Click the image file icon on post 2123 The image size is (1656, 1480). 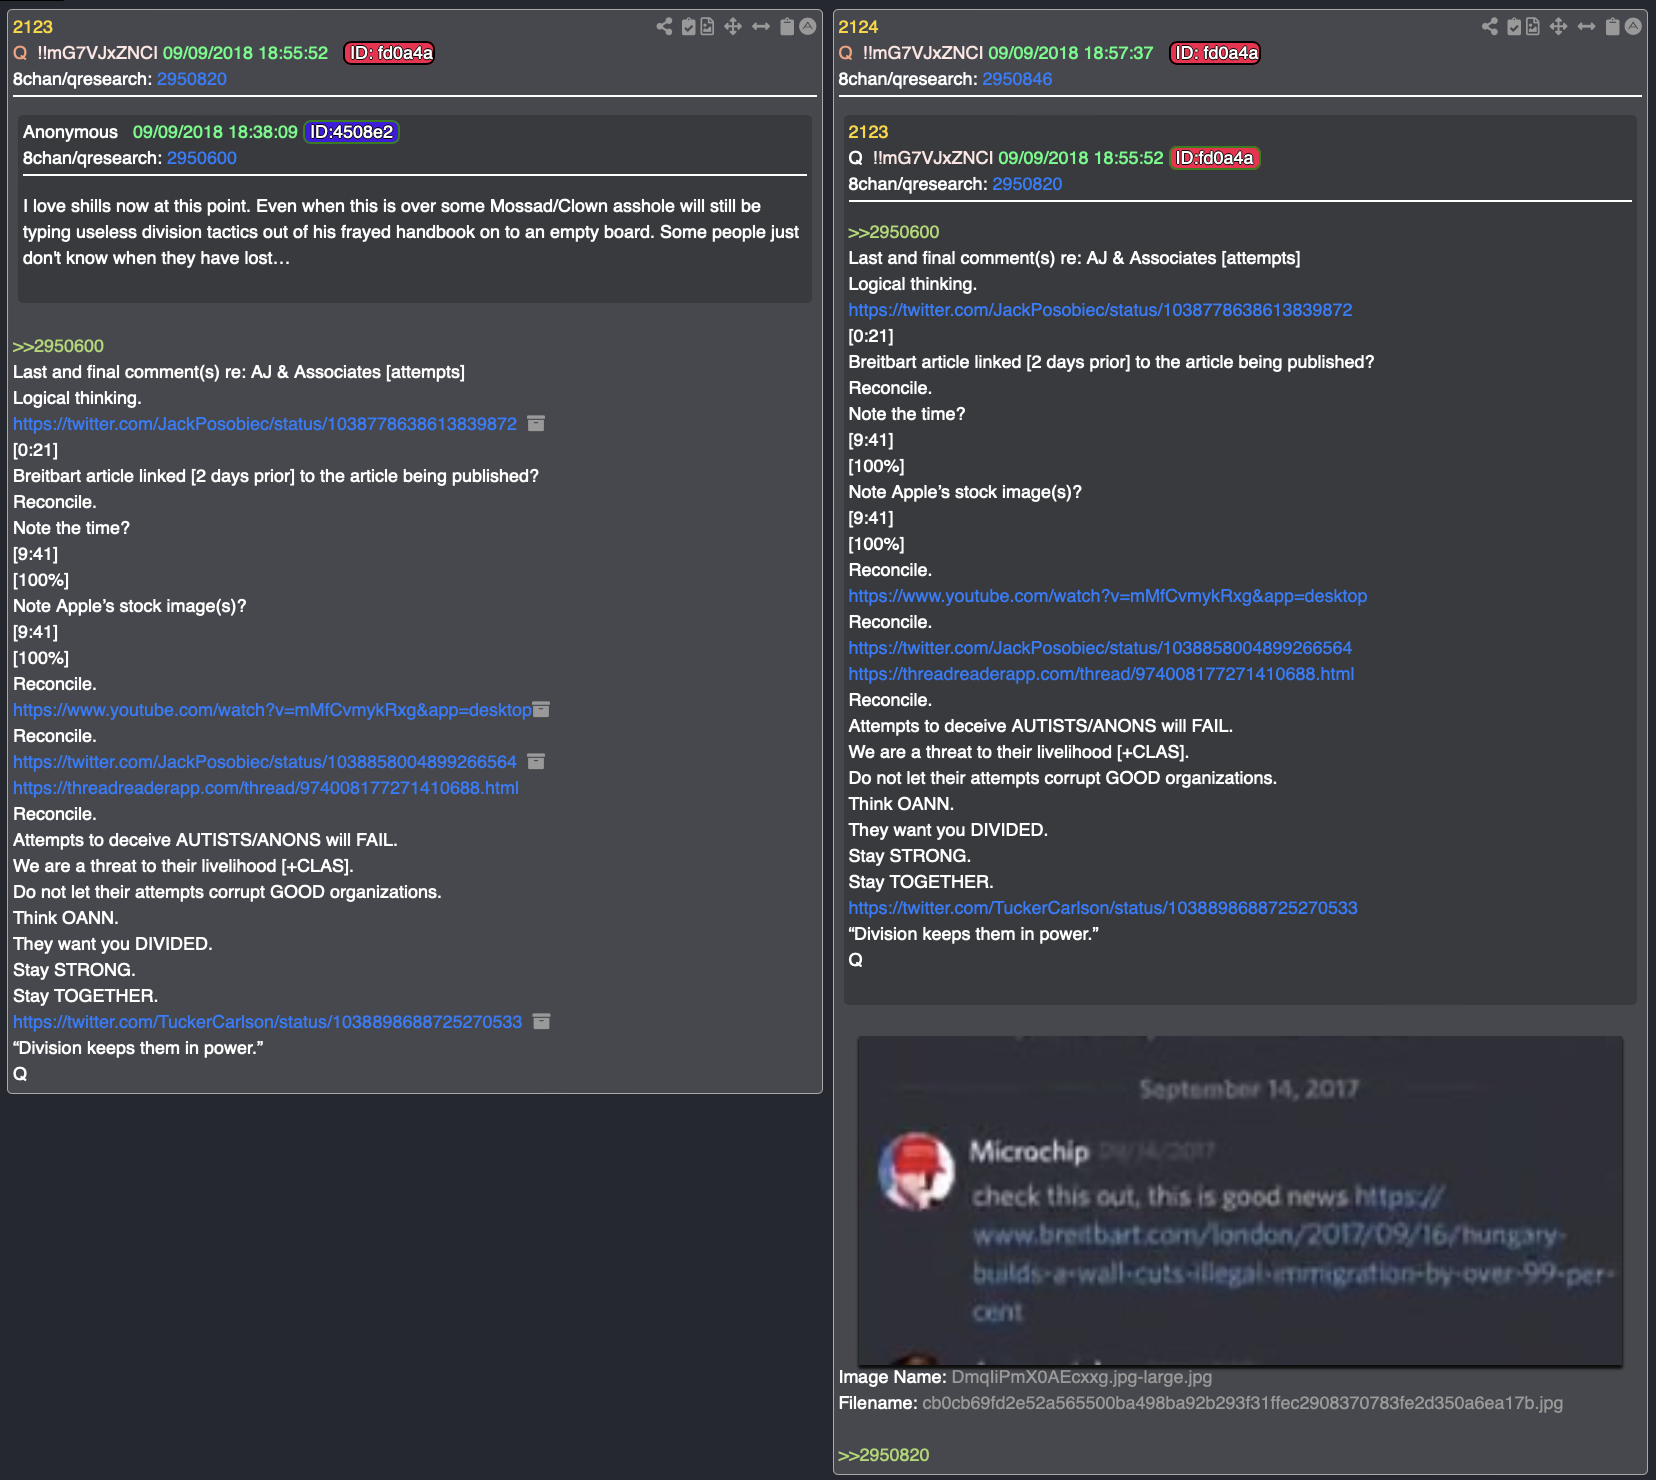707,26
